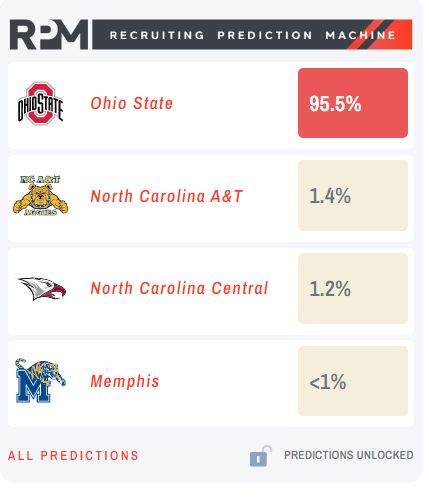
Task: Select the 1.4% prediction box
Action: click(353, 195)
